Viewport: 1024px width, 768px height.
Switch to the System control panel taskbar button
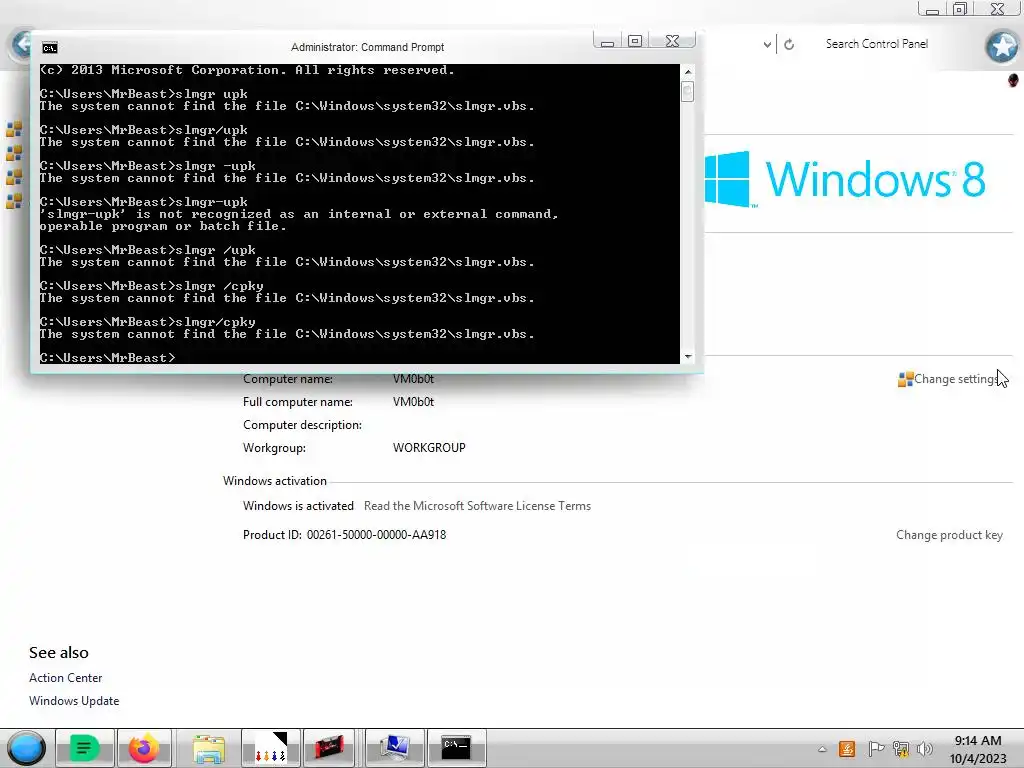click(394, 748)
